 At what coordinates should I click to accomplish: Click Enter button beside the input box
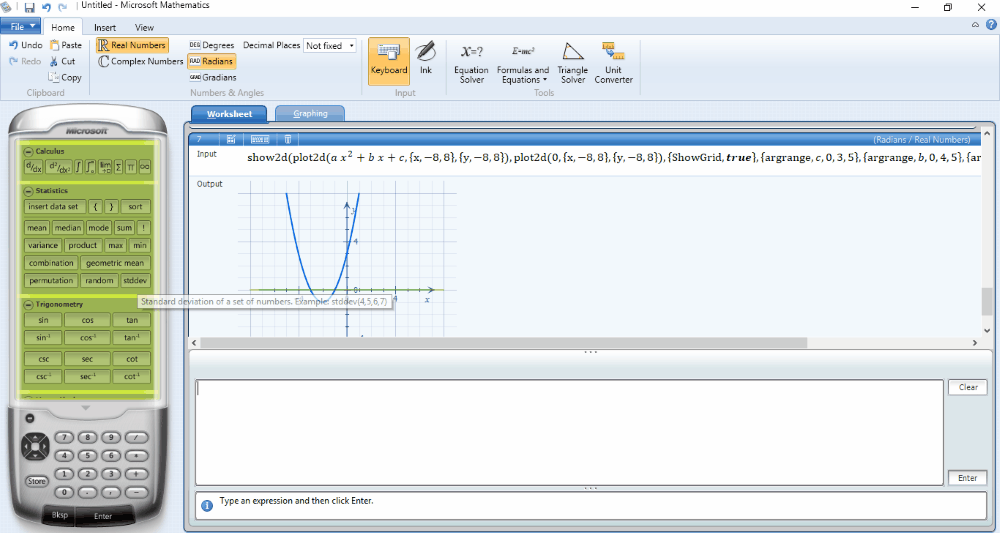(967, 478)
